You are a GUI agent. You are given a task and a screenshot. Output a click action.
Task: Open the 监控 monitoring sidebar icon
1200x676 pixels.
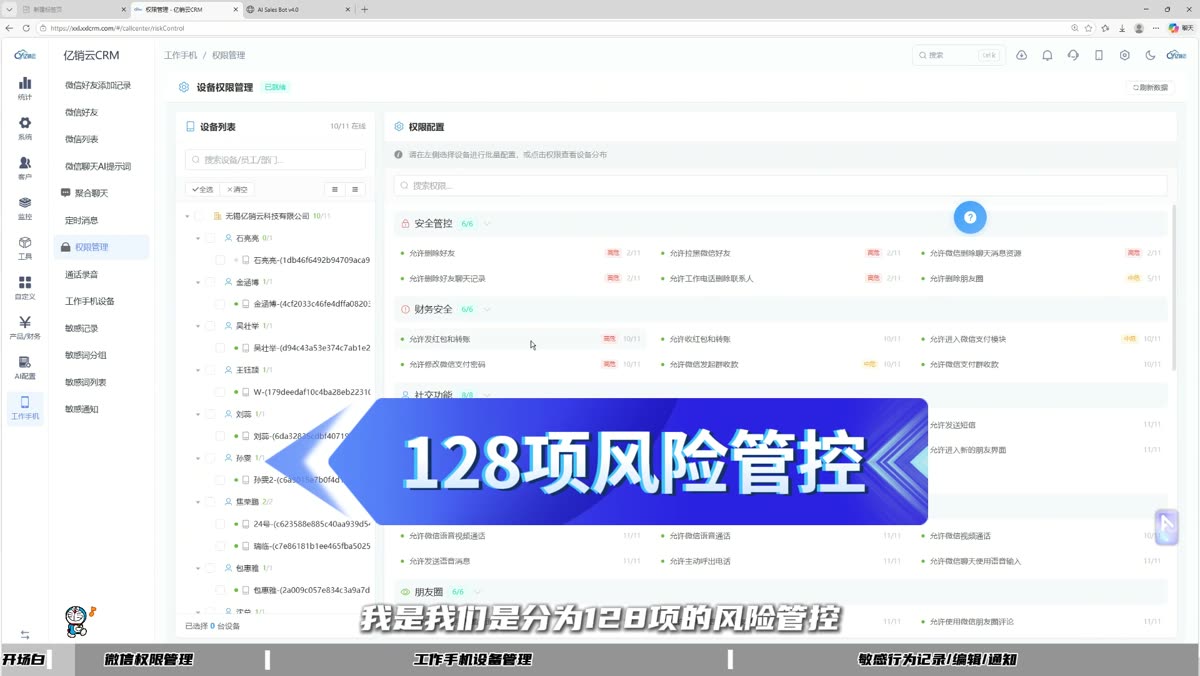(25, 208)
